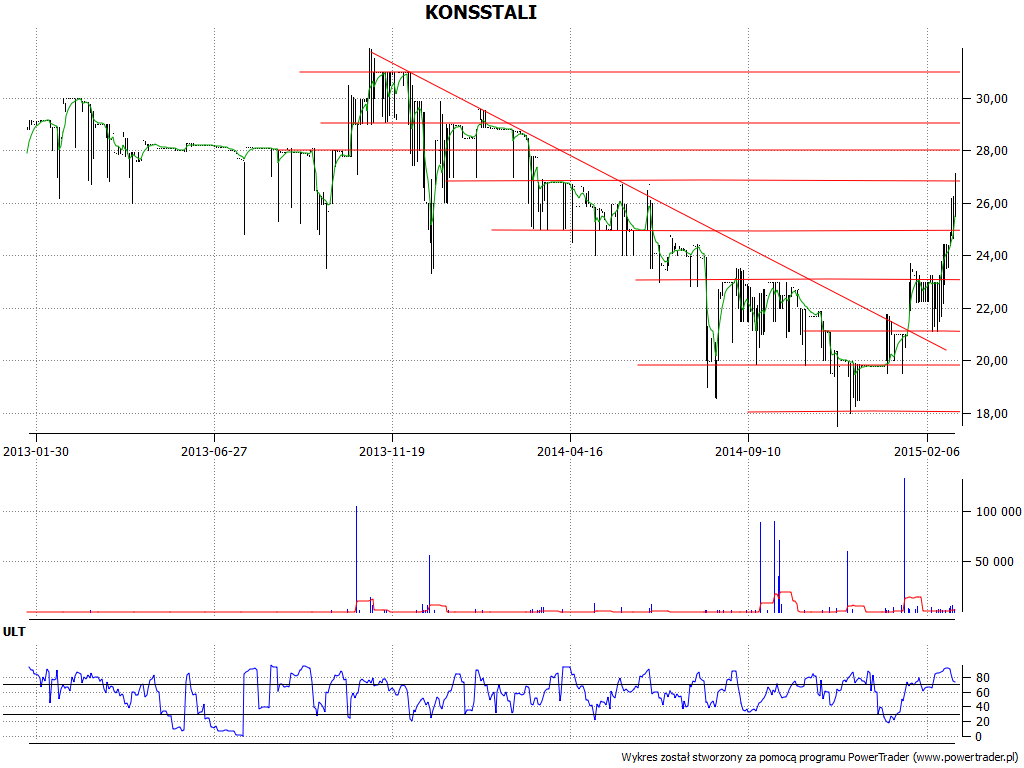The image size is (1024, 768).
Task: Click the PowerTrader credit text at bottom
Action: coord(821,758)
